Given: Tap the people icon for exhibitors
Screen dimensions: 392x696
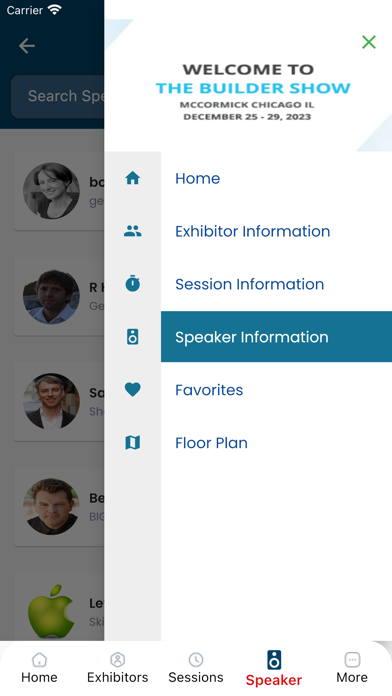Looking at the screenshot, I should [132, 231].
